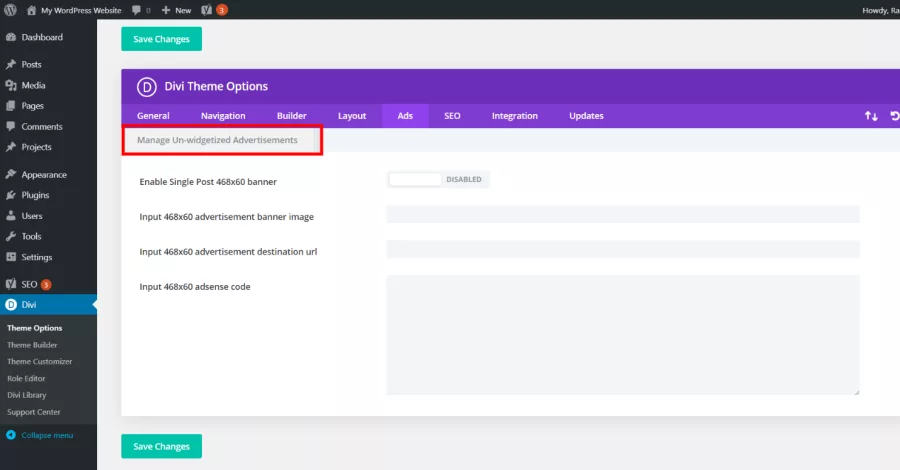Switch to the Builder tab
The image size is (900, 470).
(292, 116)
